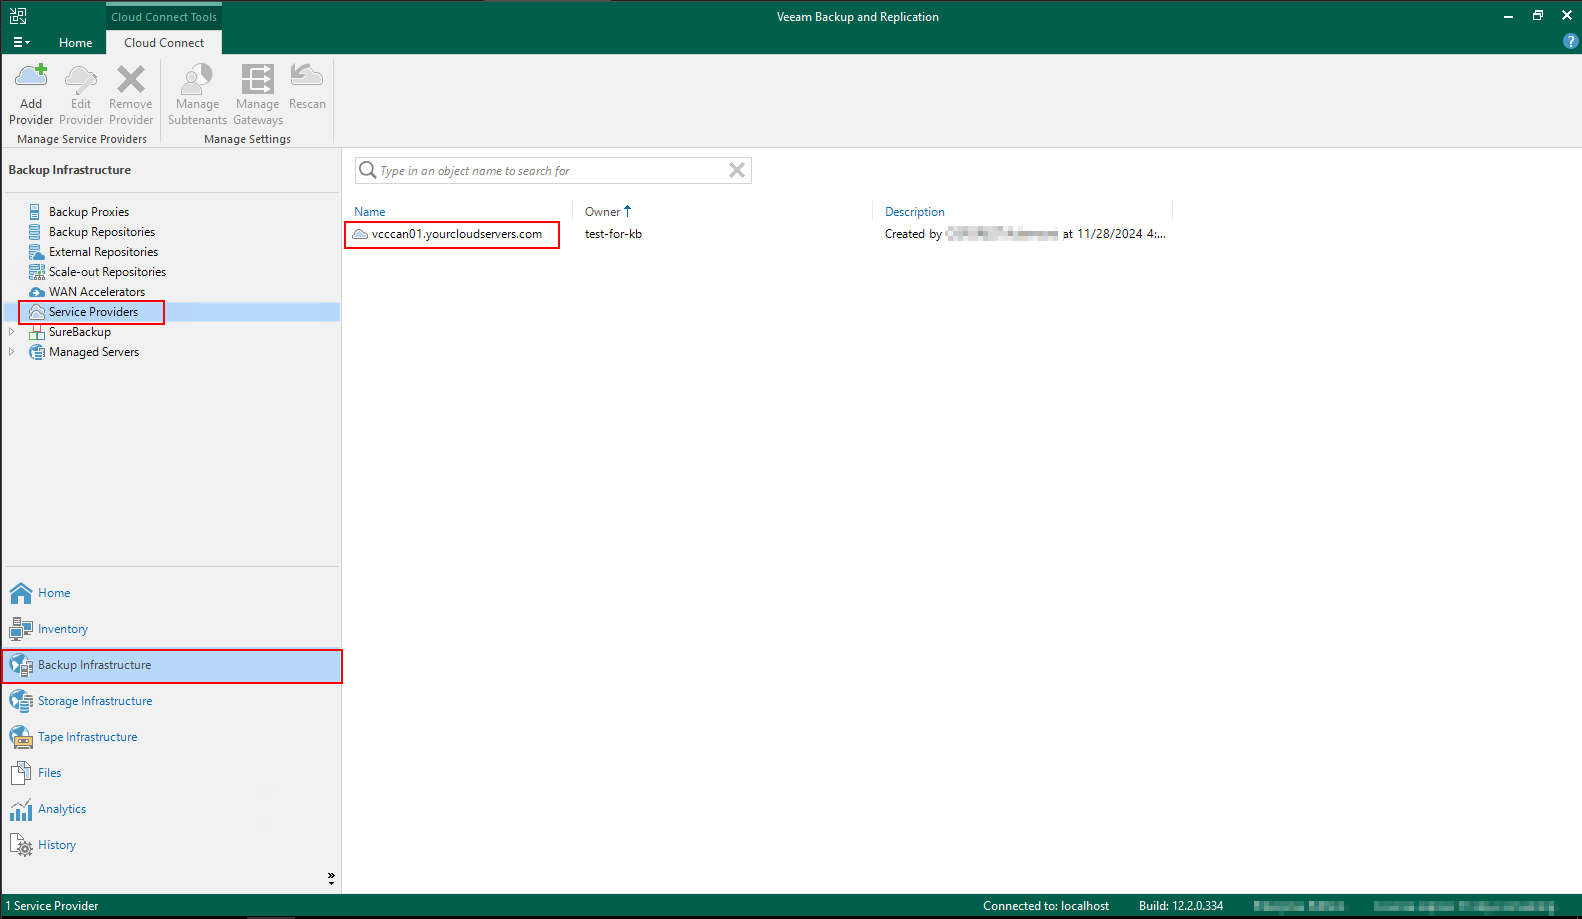1582x919 pixels.
Task: Open Manage Gateways from ribbon
Action: click(258, 94)
